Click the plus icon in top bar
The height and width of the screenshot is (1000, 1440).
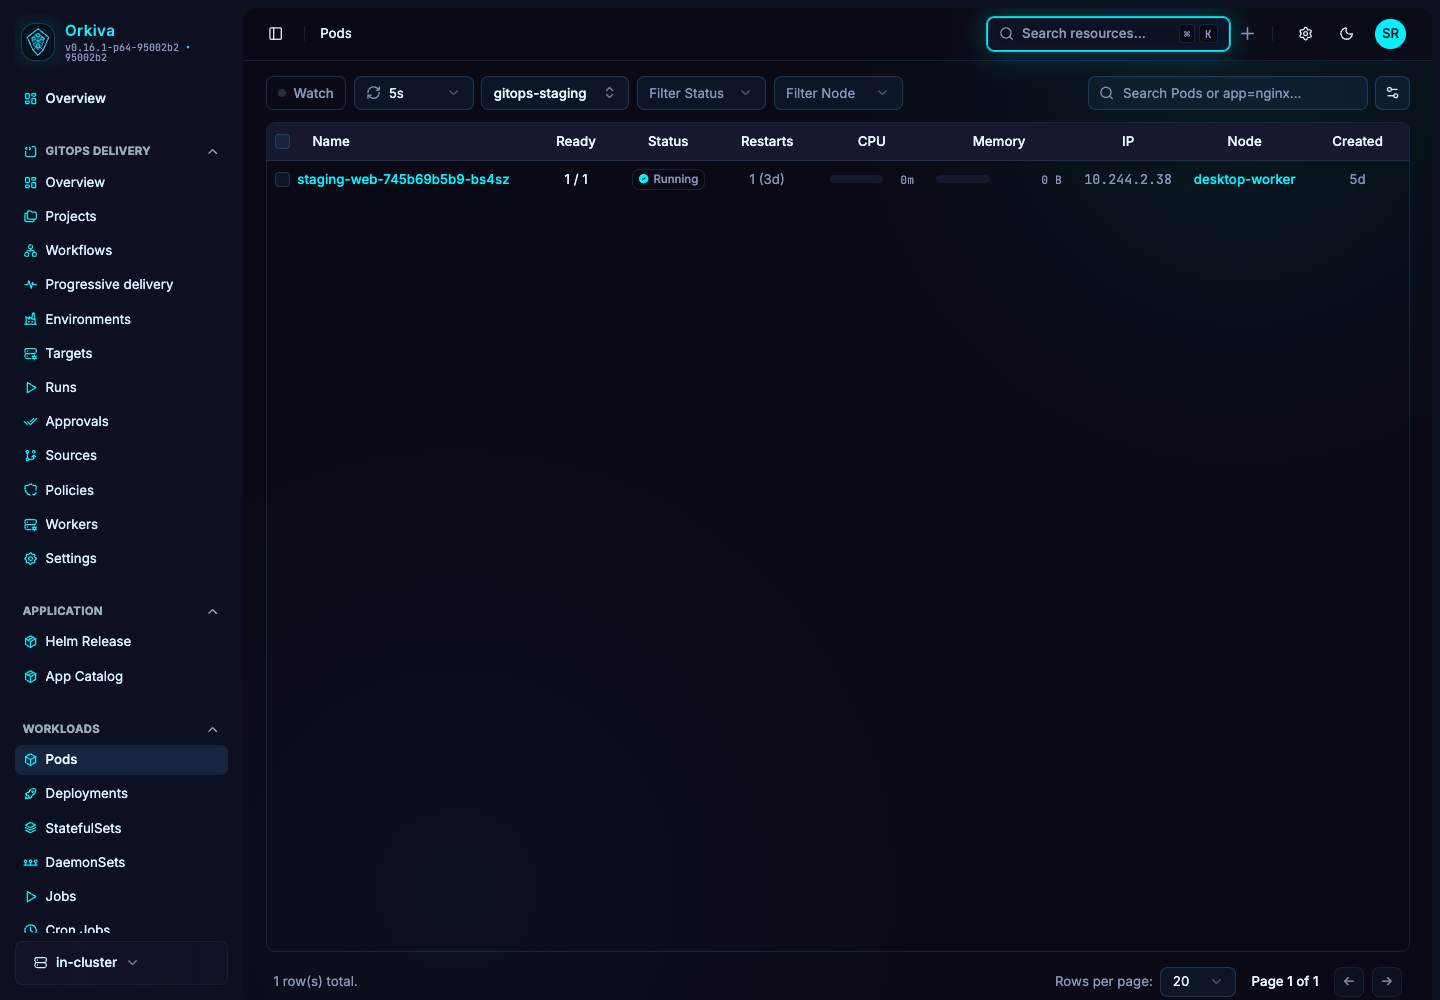[1248, 34]
